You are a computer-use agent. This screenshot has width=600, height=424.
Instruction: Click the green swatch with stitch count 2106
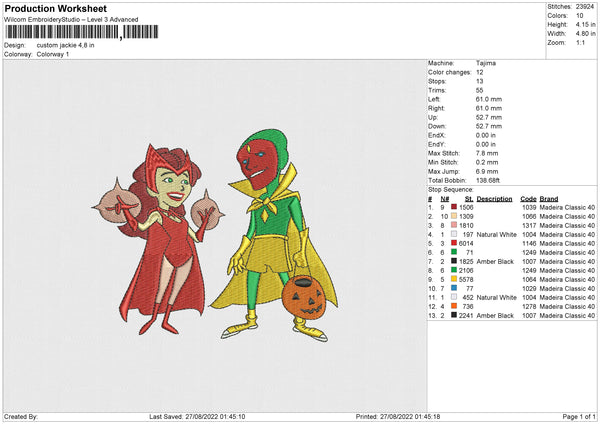point(456,270)
